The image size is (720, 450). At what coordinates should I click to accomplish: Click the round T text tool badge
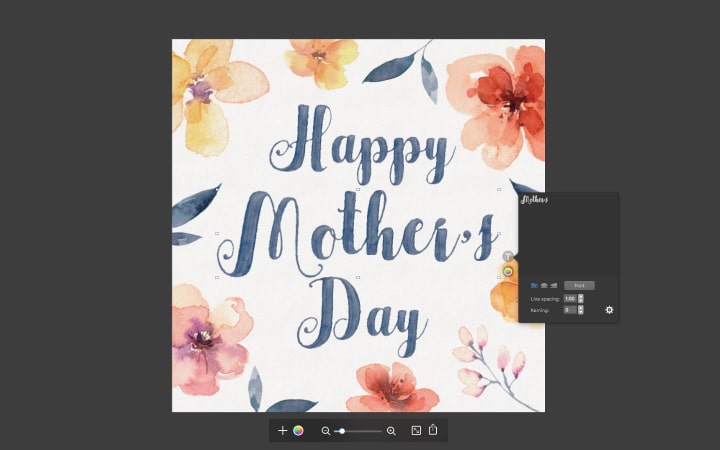pos(508,256)
